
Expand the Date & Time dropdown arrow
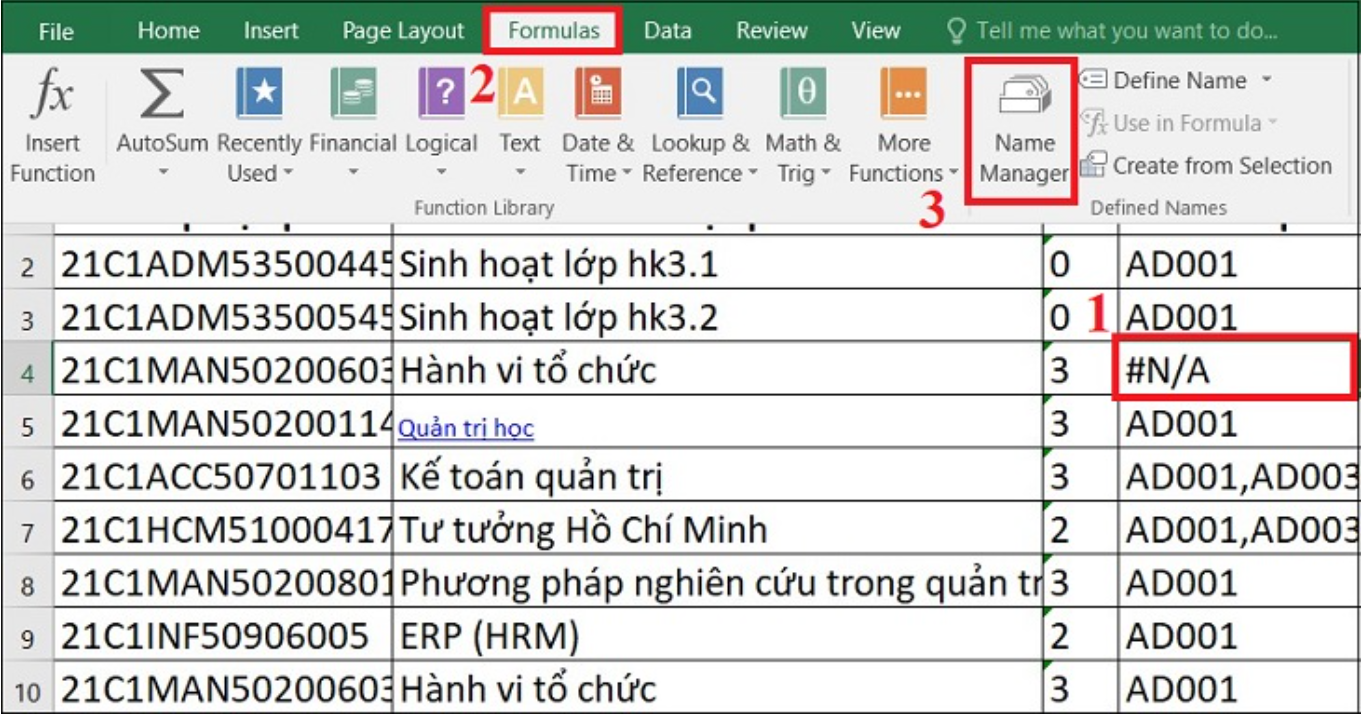(x=626, y=173)
